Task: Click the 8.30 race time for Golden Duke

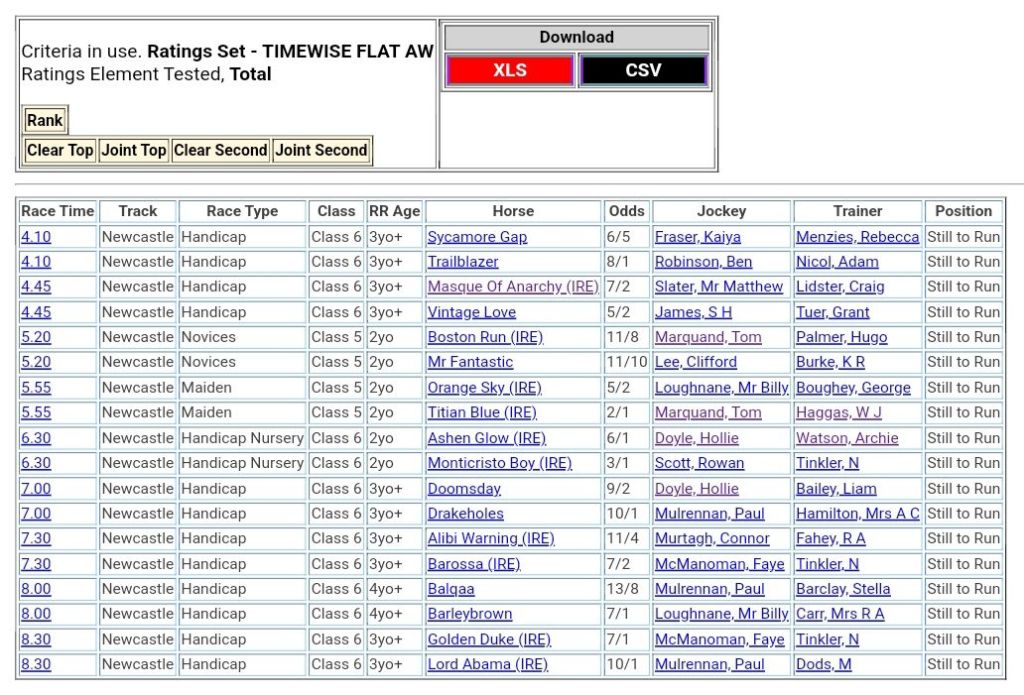Action: pyautogui.click(x=36, y=639)
